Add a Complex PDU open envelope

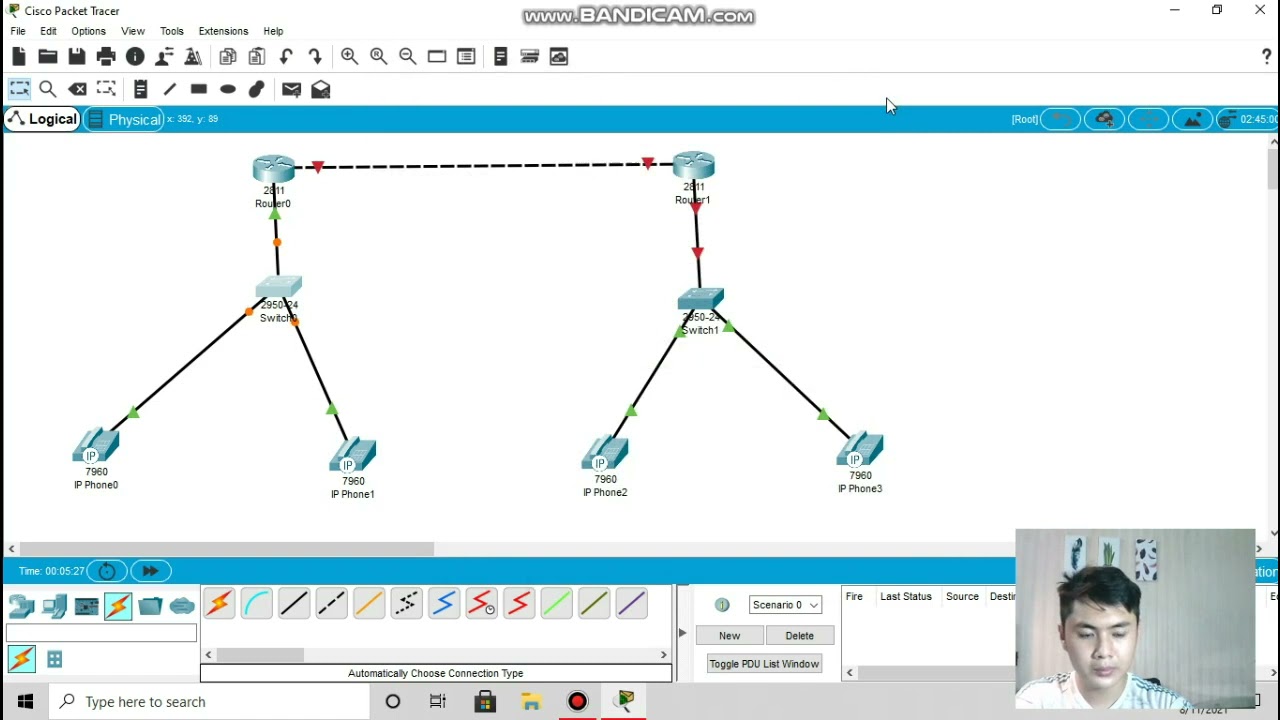click(x=321, y=89)
